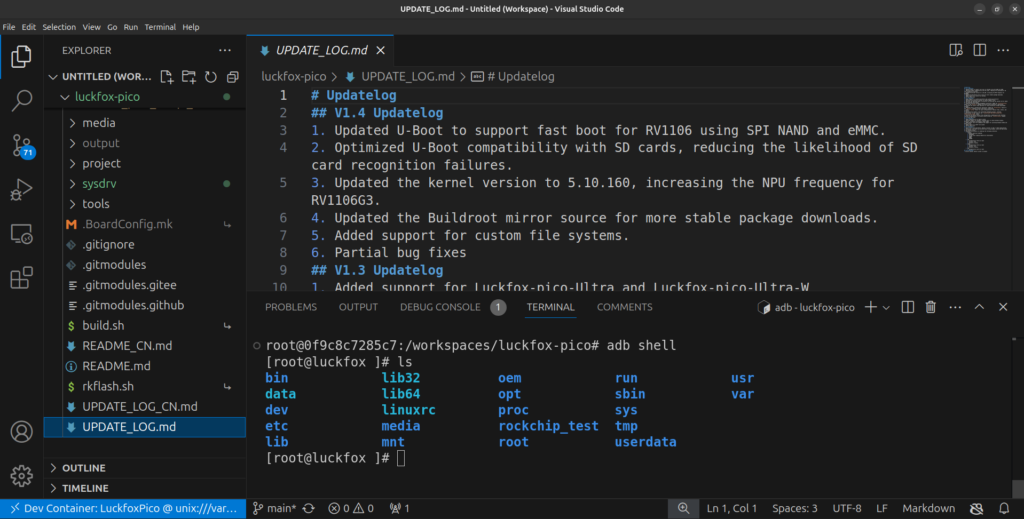The width and height of the screenshot is (1024, 519).
Task: Open the Run menu
Action: [131, 27]
